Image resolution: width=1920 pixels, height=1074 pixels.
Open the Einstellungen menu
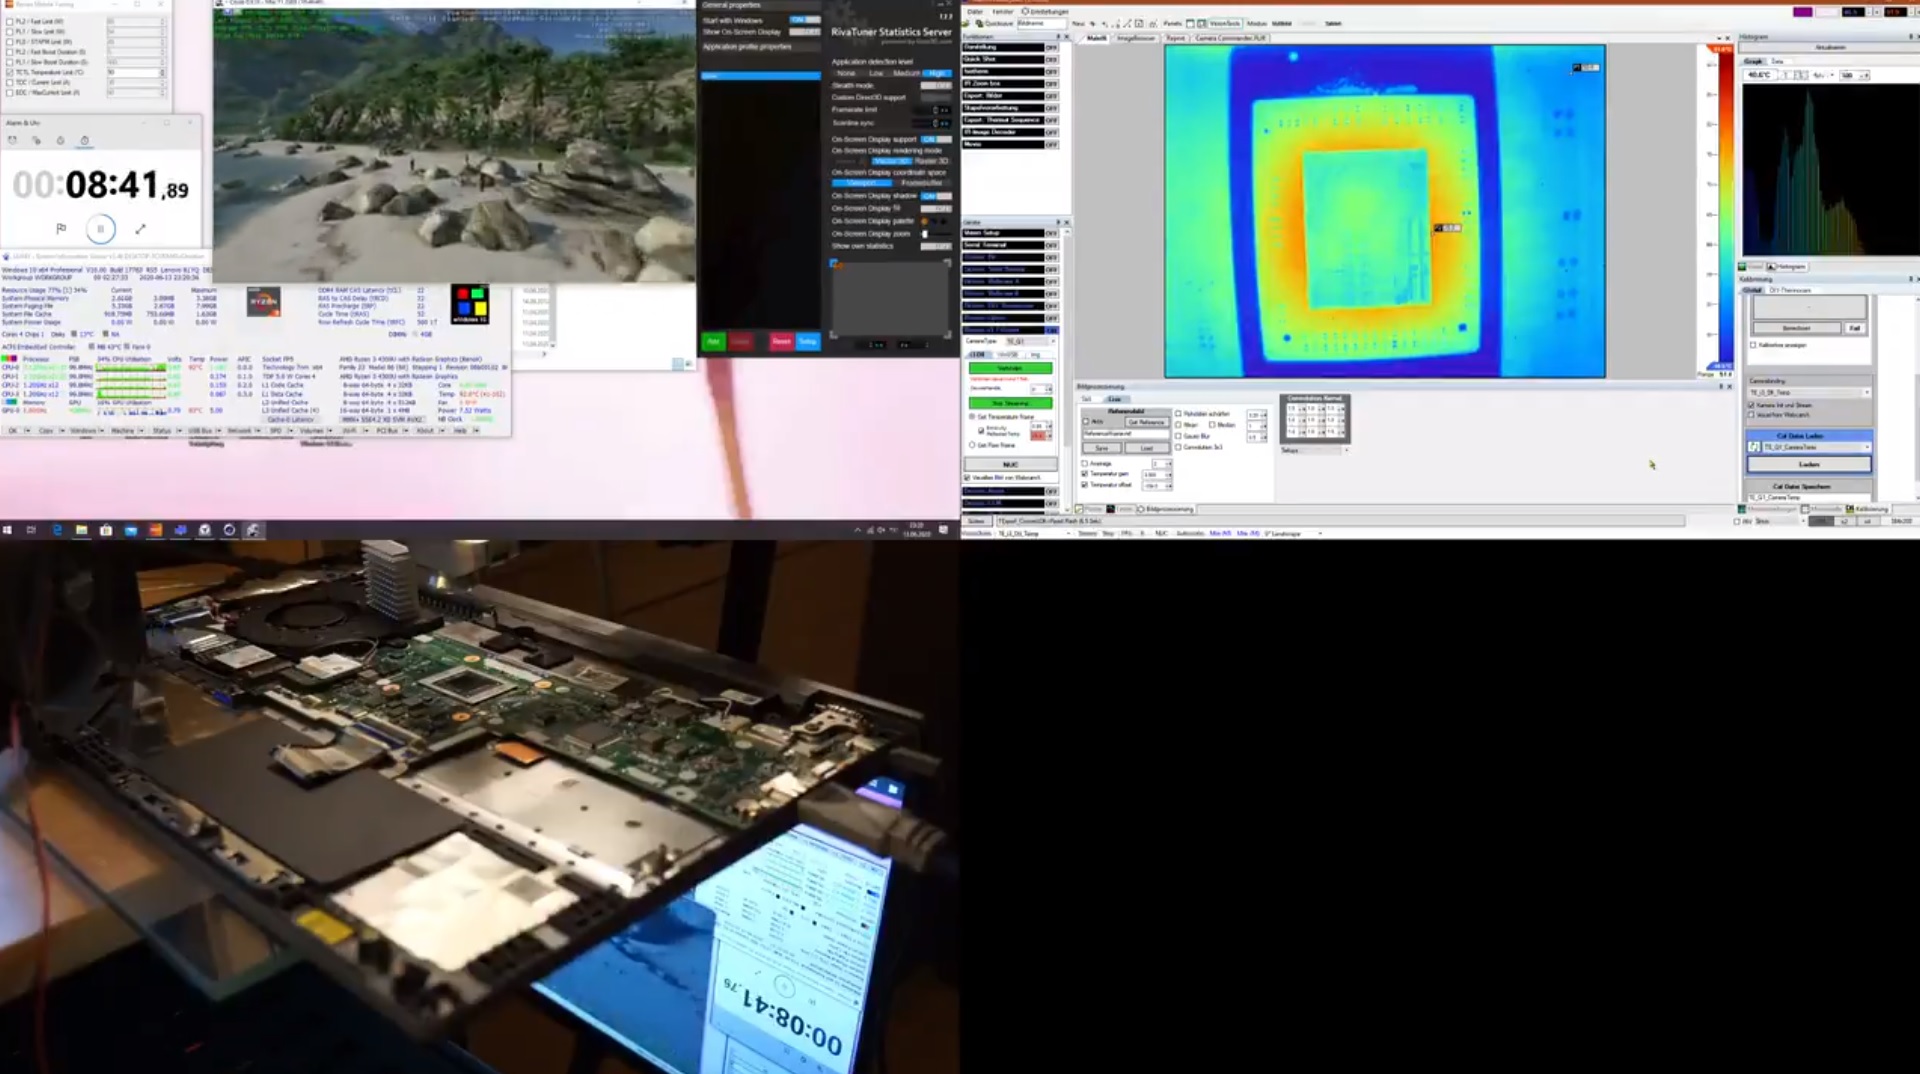(x=1047, y=12)
